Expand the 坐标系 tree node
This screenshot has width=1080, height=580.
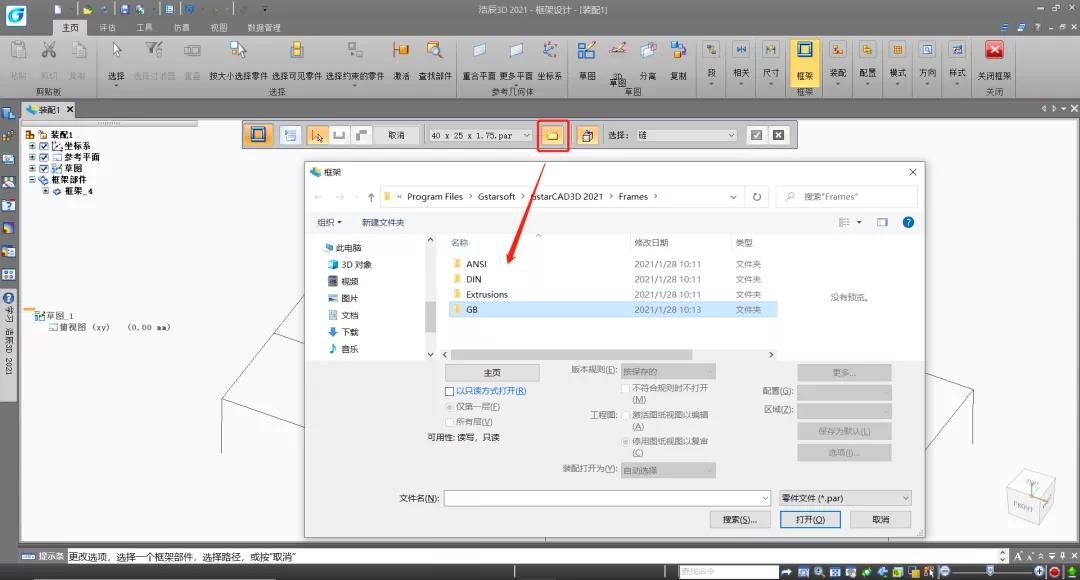(x=32, y=146)
